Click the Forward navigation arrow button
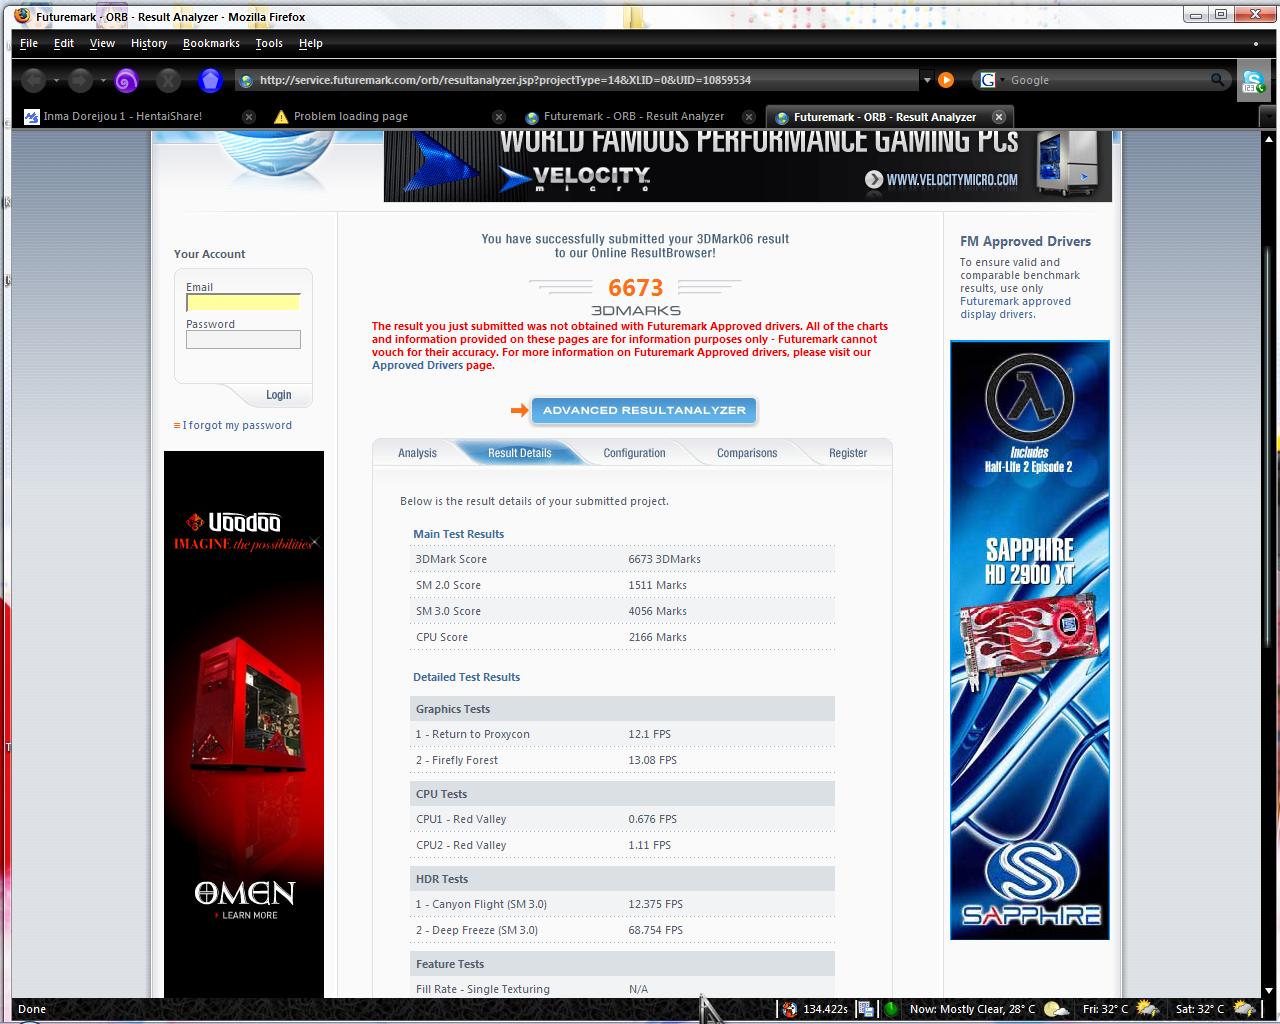The height and width of the screenshot is (1024, 1280). 80,80
